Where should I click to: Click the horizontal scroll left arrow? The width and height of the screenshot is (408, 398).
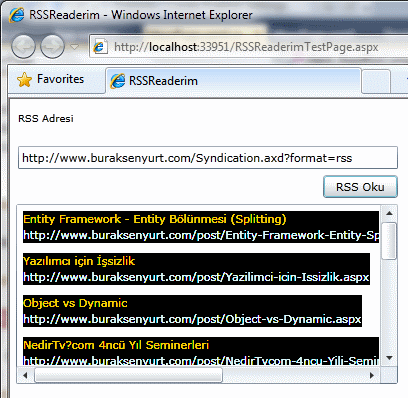[x=25, y=375]
